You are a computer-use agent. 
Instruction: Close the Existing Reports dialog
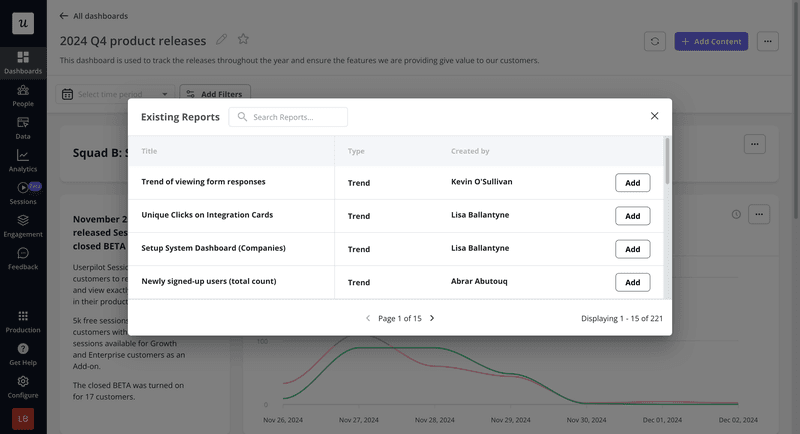655,116
